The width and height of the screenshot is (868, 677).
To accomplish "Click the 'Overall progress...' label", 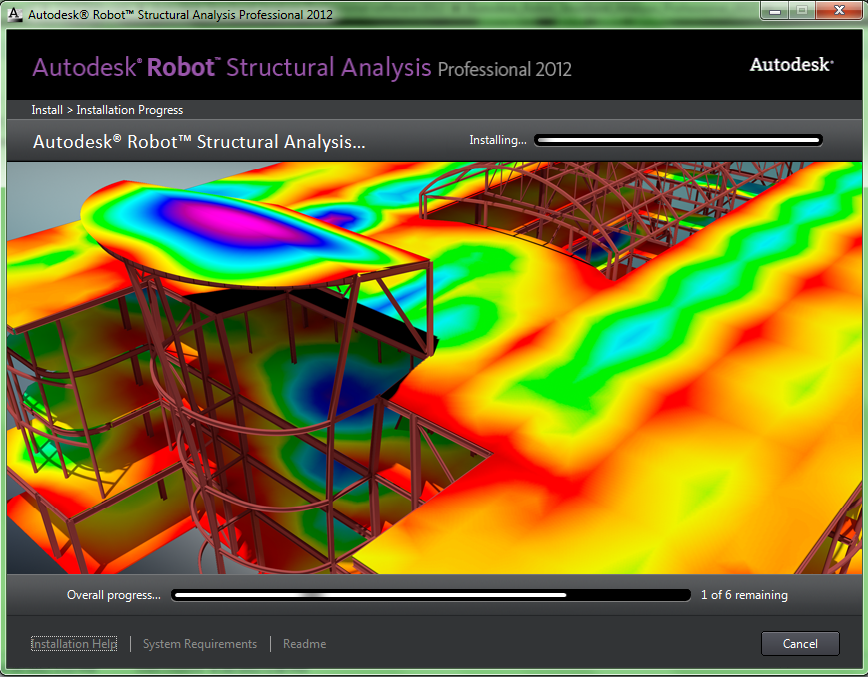I will pos(113,595).
